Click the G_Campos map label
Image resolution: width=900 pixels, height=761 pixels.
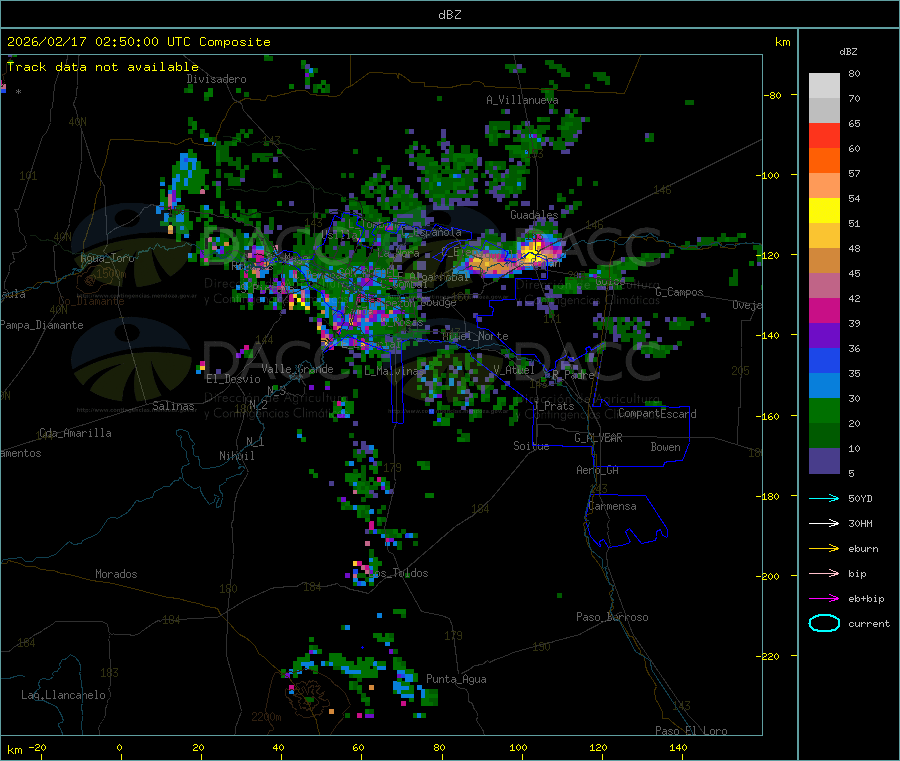pos(680,292)
